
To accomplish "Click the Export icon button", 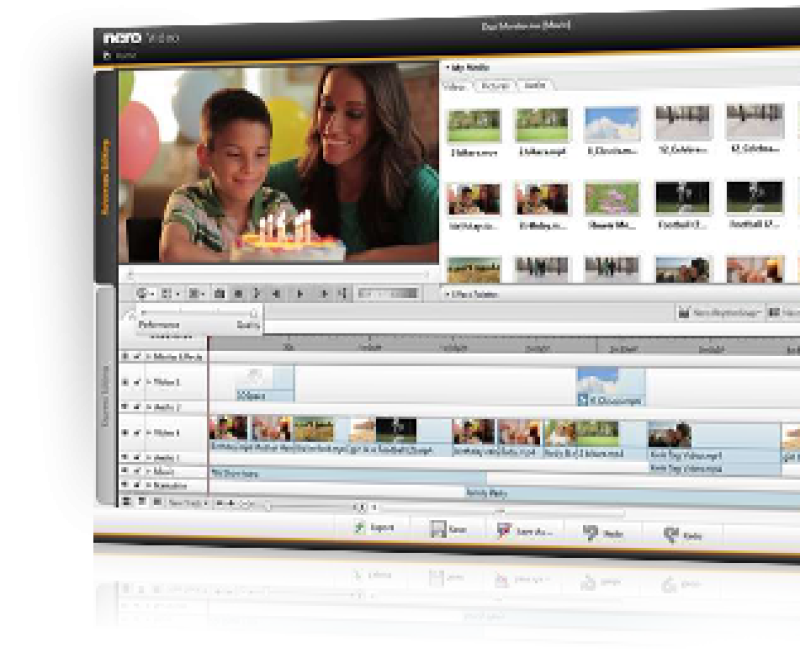I will [357, 528].
